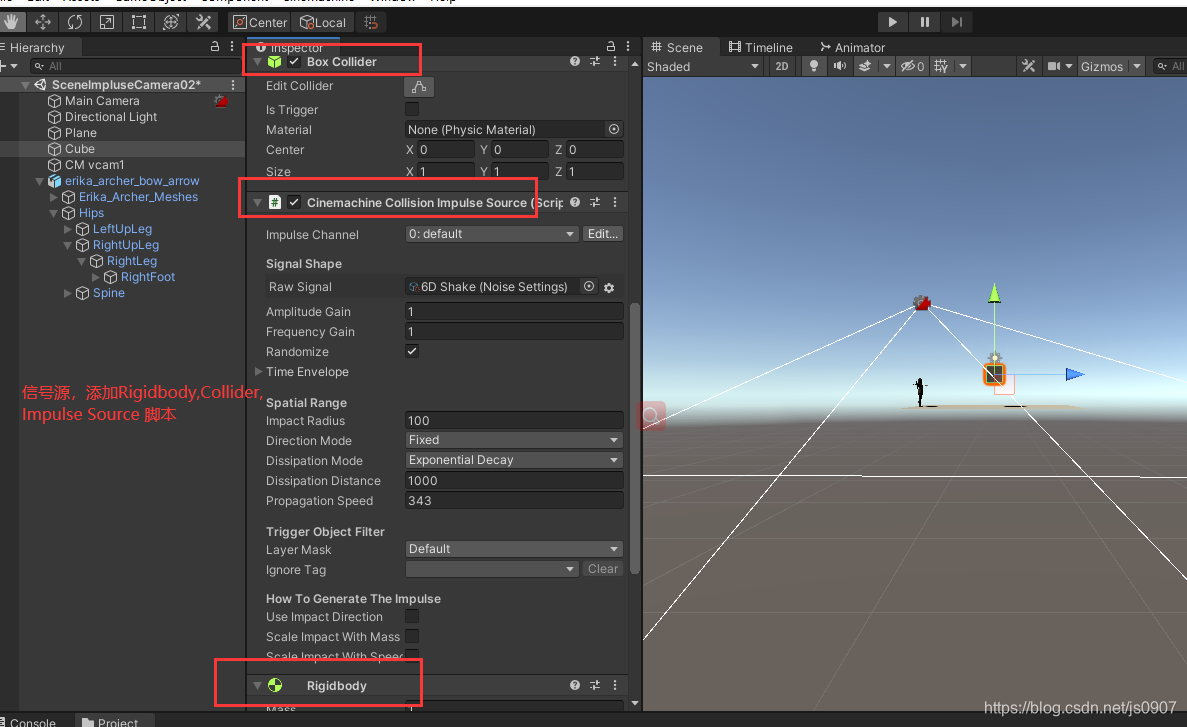Collapse erika_archer_bow_arrow object
The height and width of the screenshot is (727, 1187).
click(39, 181)
